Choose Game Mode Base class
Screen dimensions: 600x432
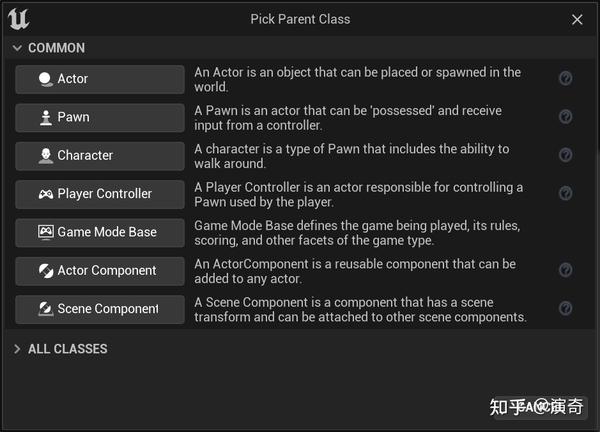click(x=100, y=232)
